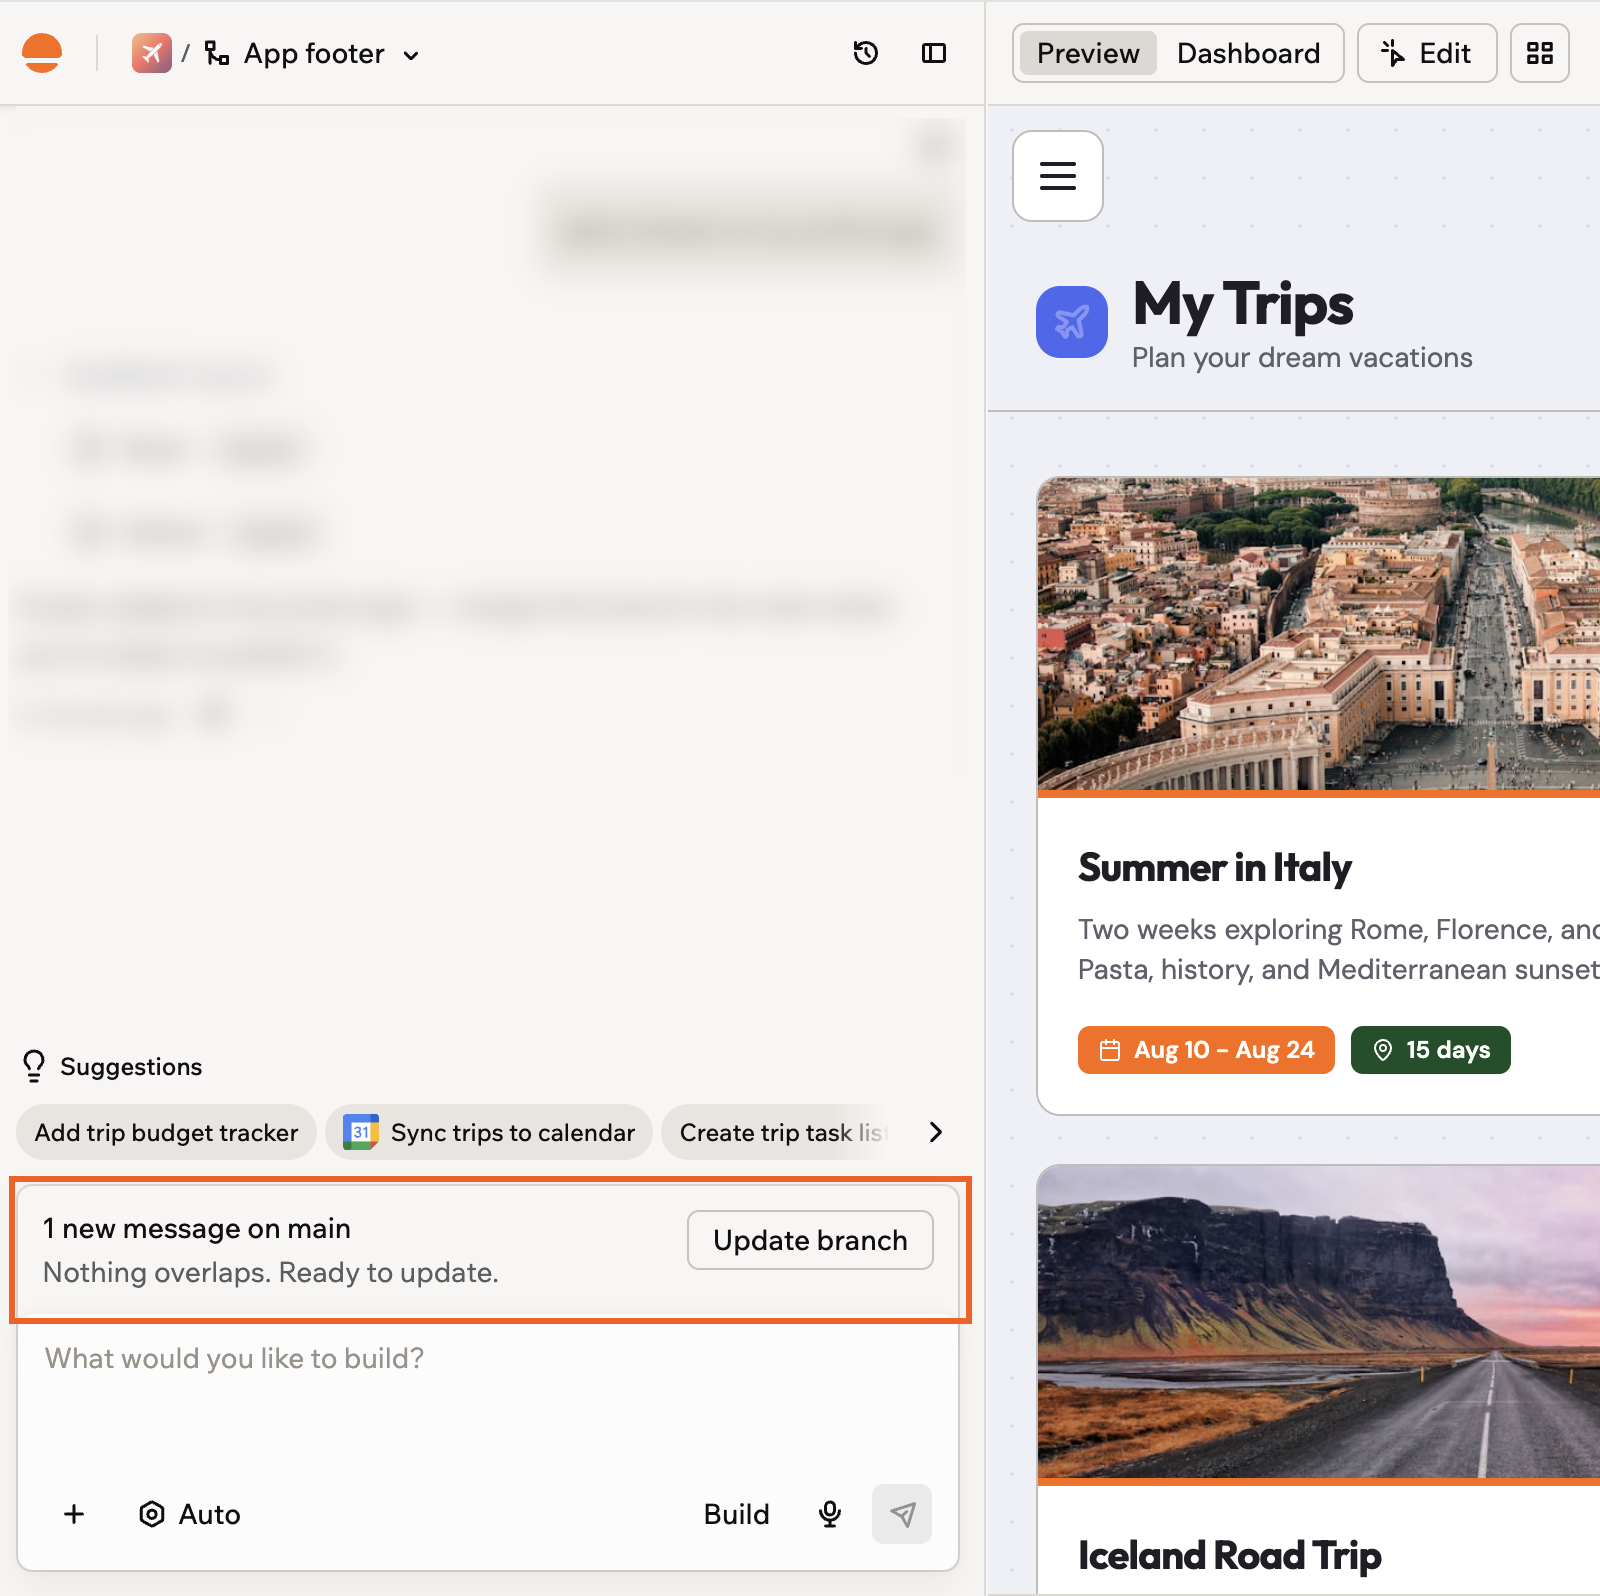
Task: Toggle the Build mode option
Action: click(736, 1514)
